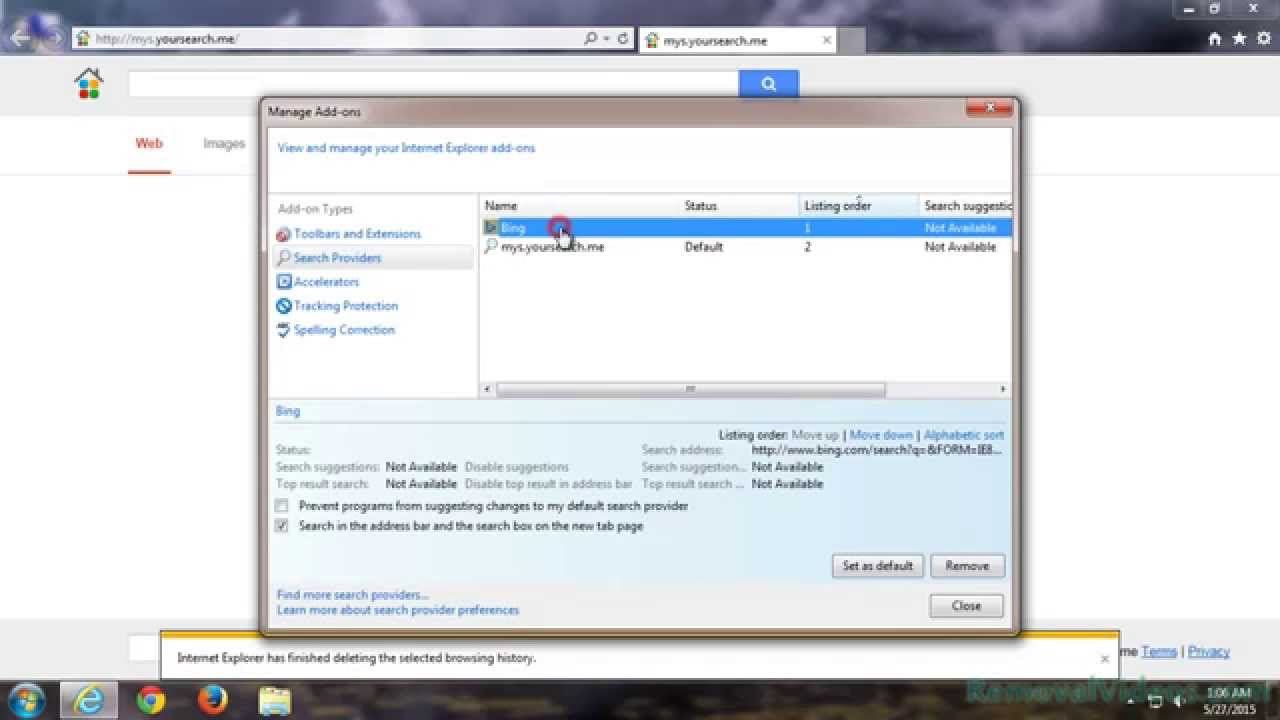Click Disable suggestions link
This screenshot has width=1280, height=720.
[x=517, y=467]
